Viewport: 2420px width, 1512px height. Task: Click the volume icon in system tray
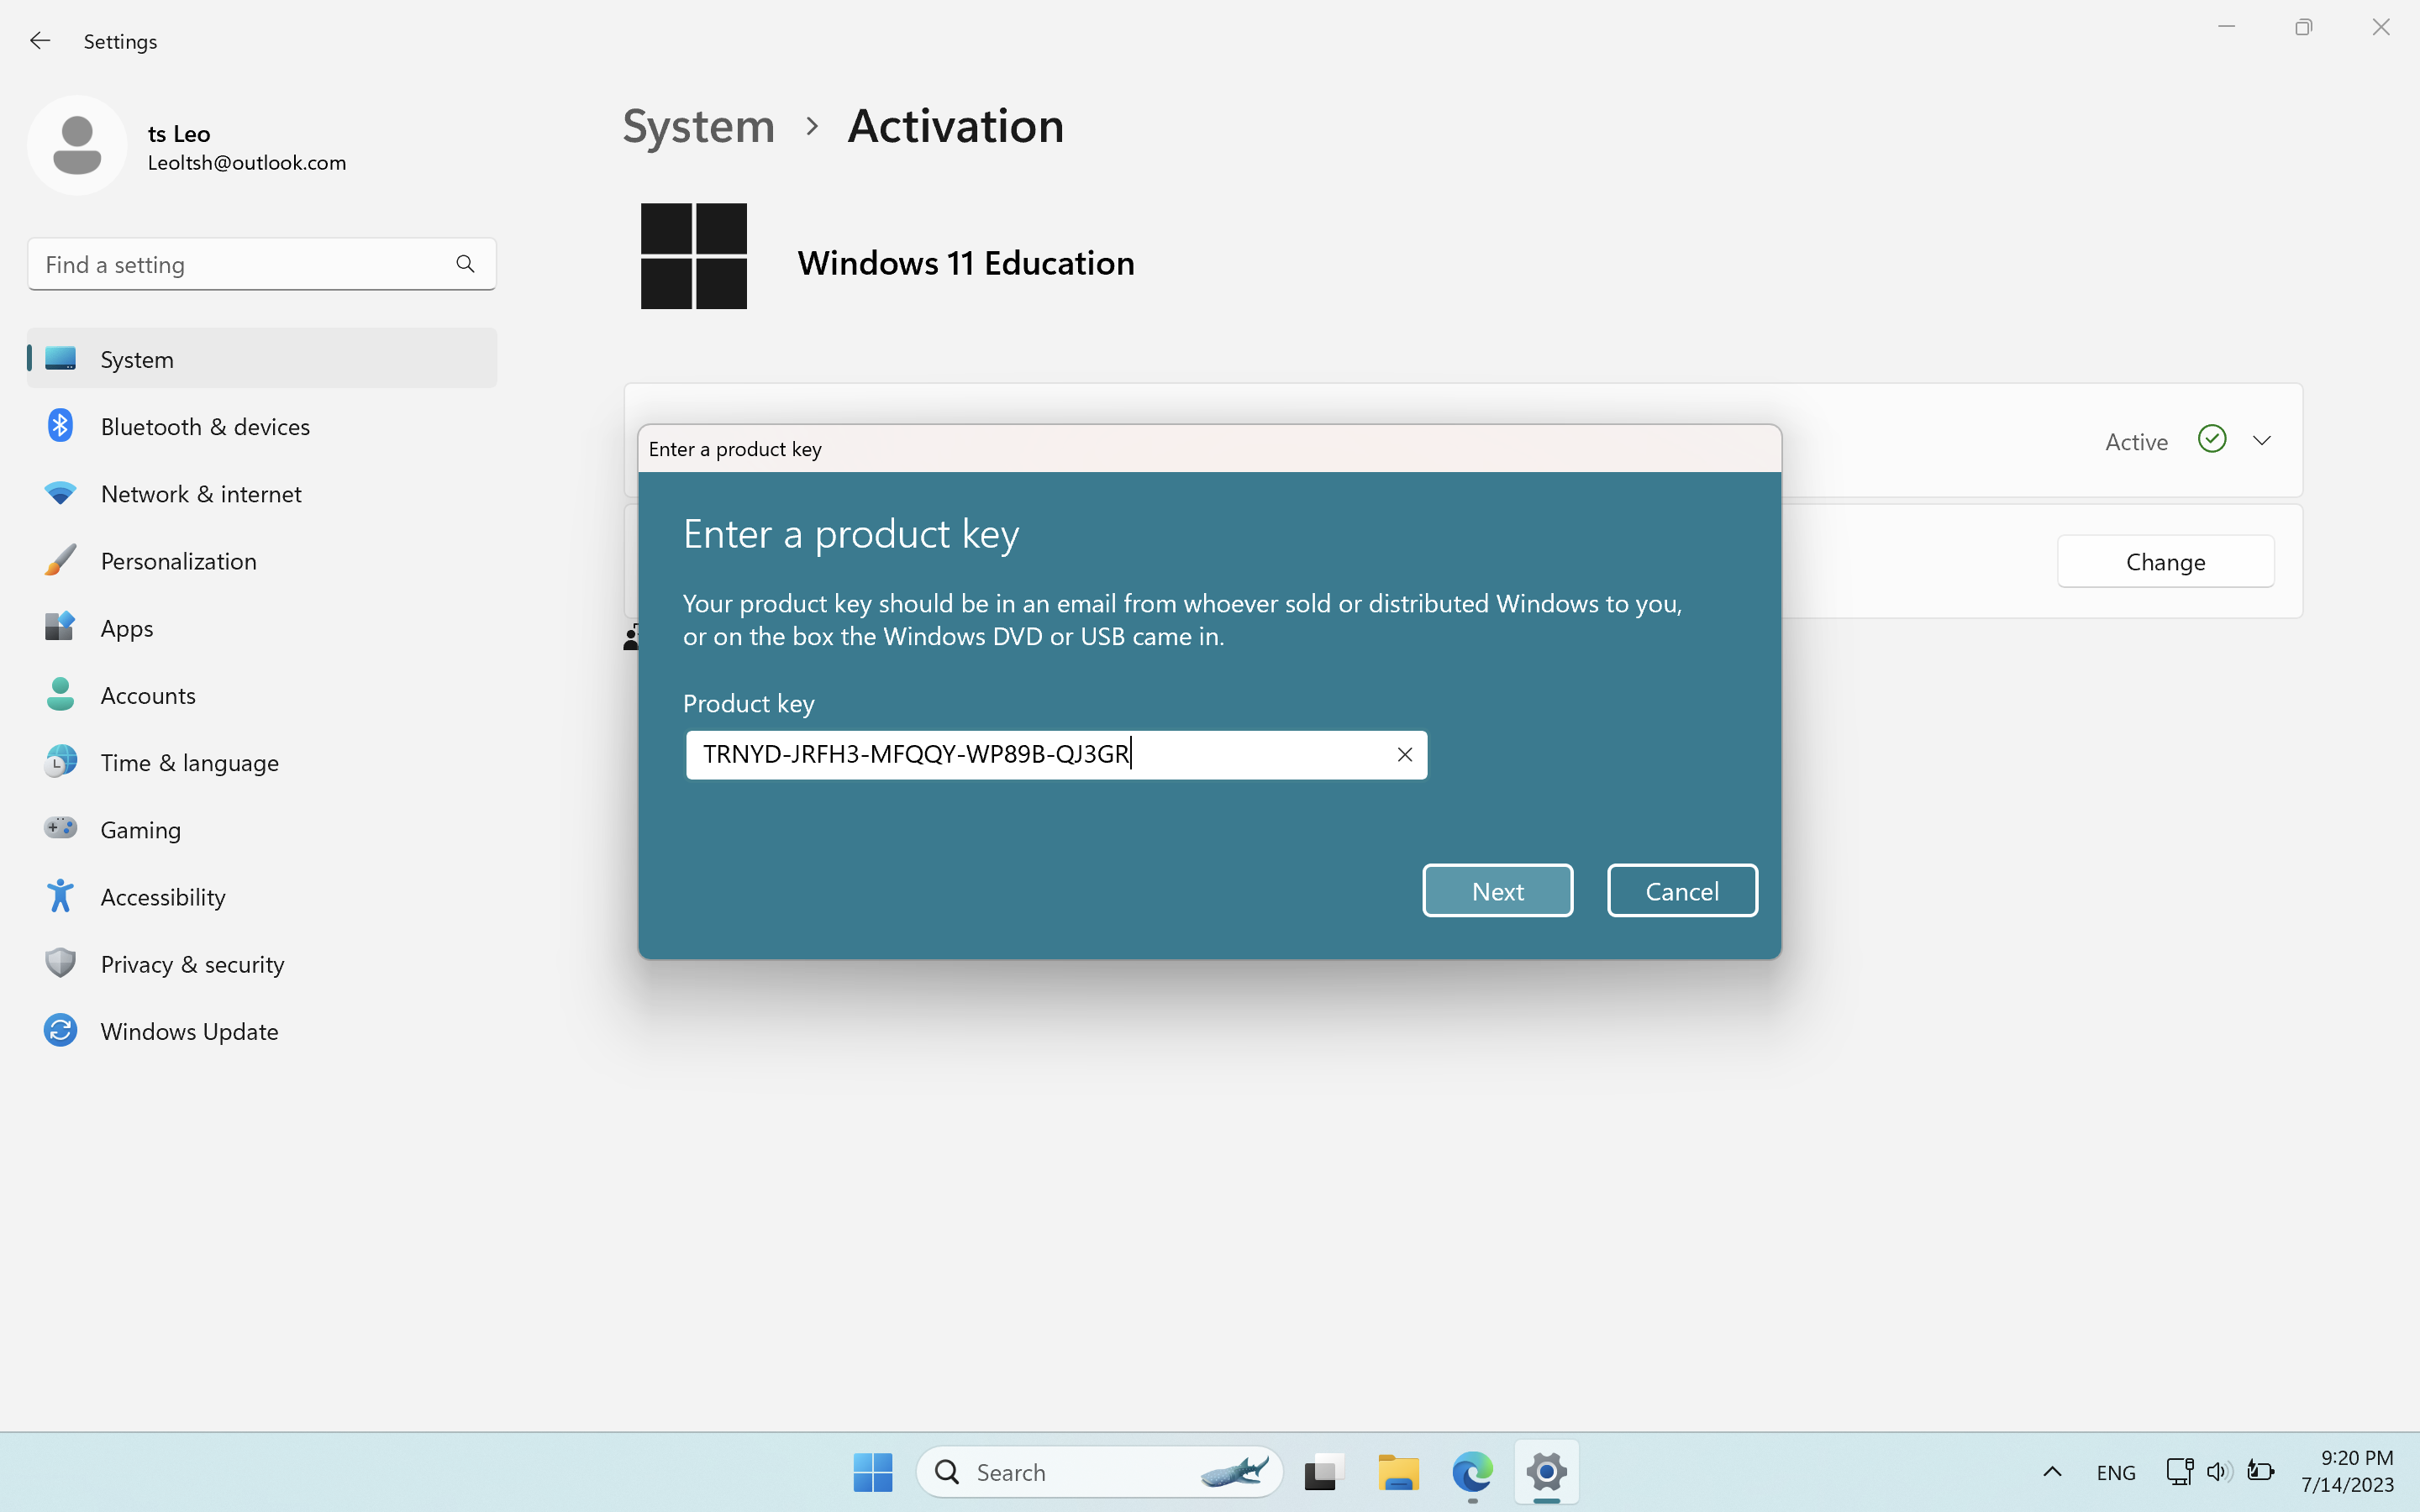coord(2219,1472)
